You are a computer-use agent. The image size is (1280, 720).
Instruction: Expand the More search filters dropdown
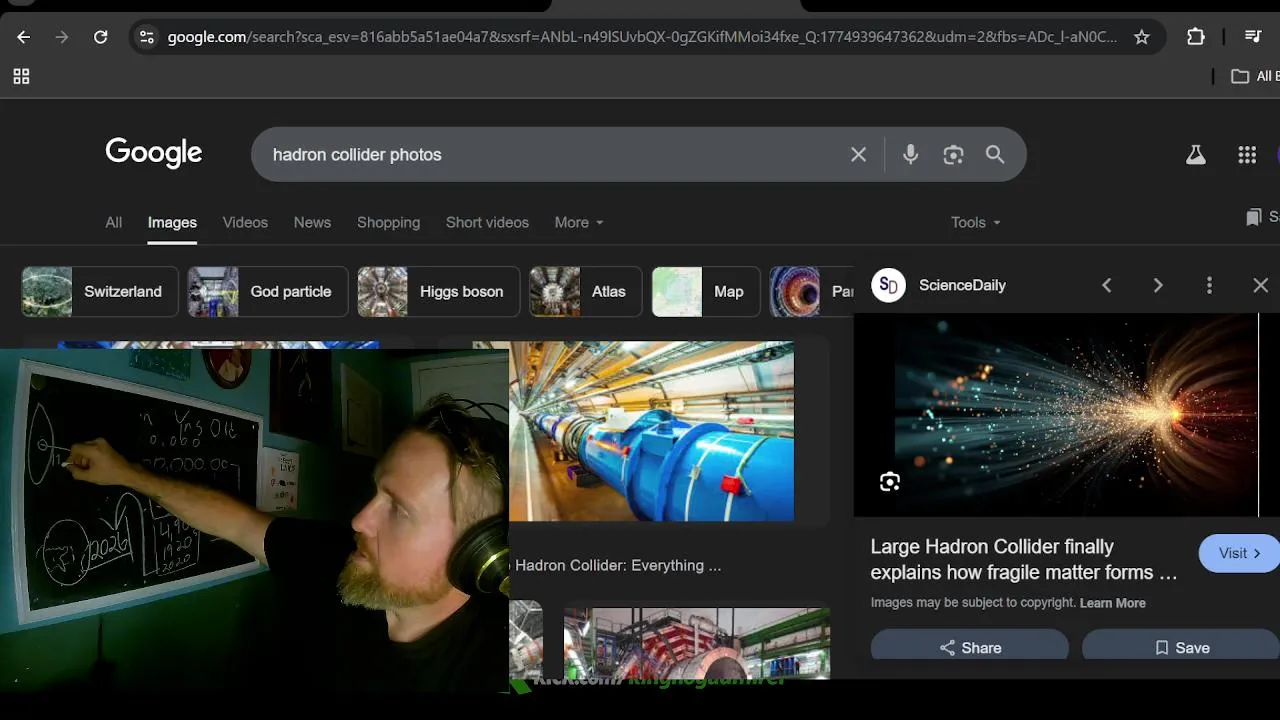[579, 222]
